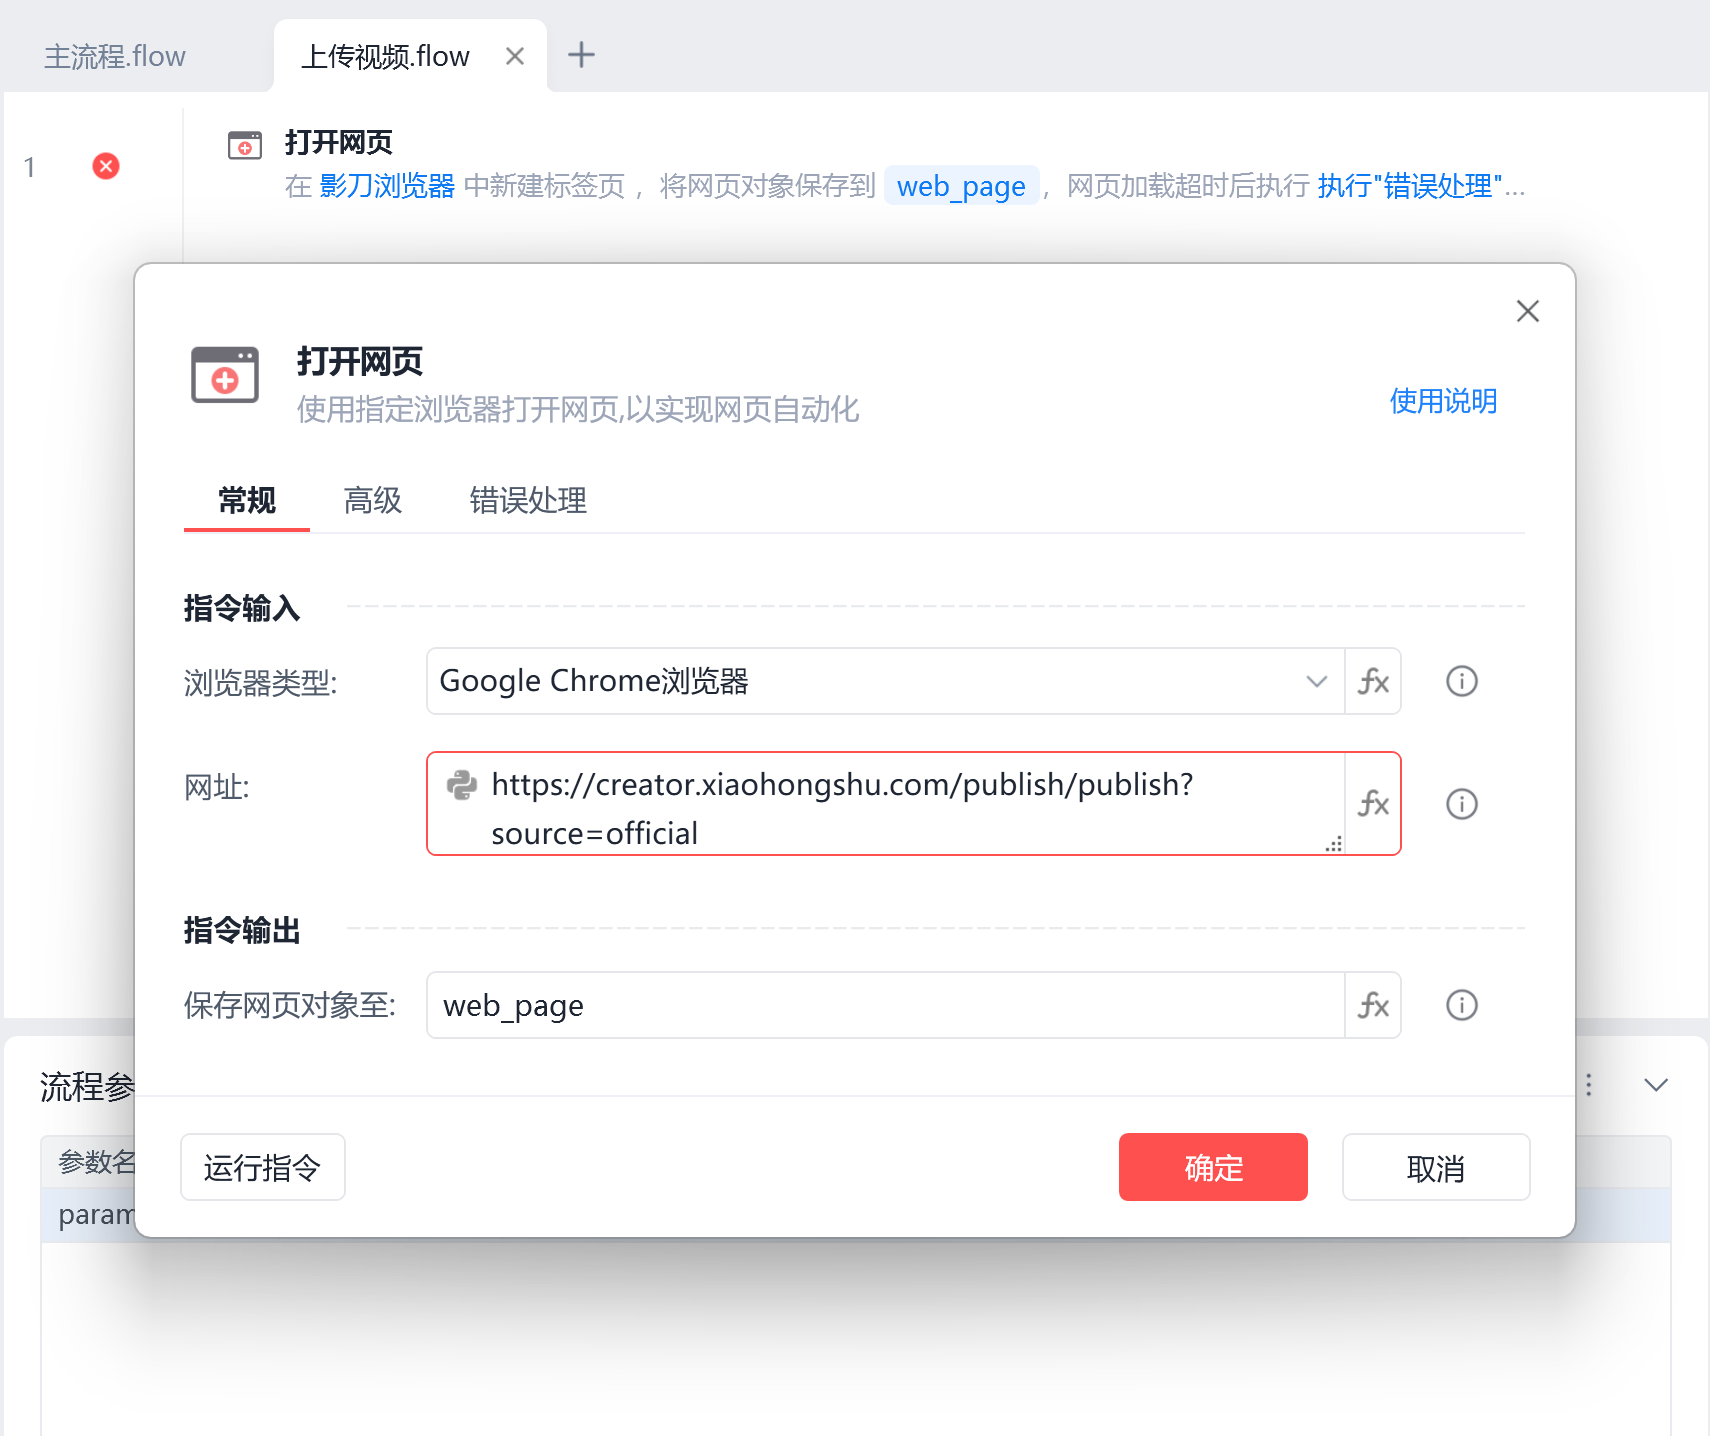The width and height of the screenshot is (1710, 1436).
Task: Click the fx icon beside the URL input
Action: point(1373,803)
